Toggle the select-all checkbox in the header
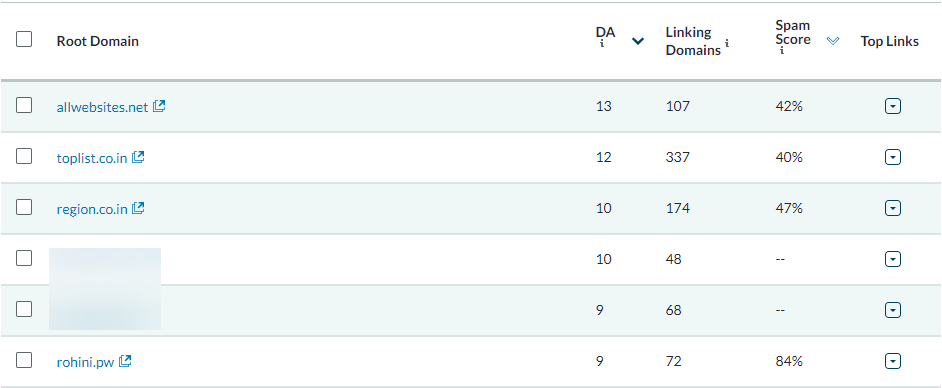Image resolution: width=942 pixels, height=388 pixels. (x=24, y=40)
